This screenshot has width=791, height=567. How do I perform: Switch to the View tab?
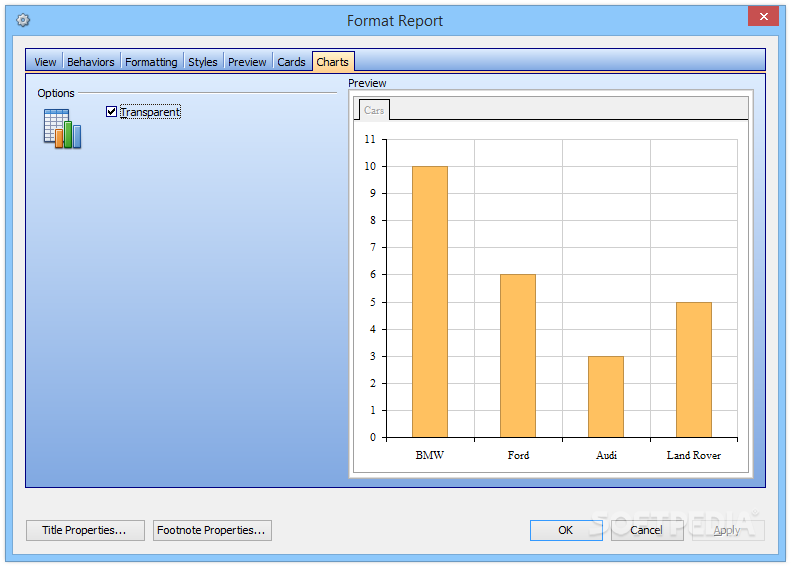[x=45, y=62]
